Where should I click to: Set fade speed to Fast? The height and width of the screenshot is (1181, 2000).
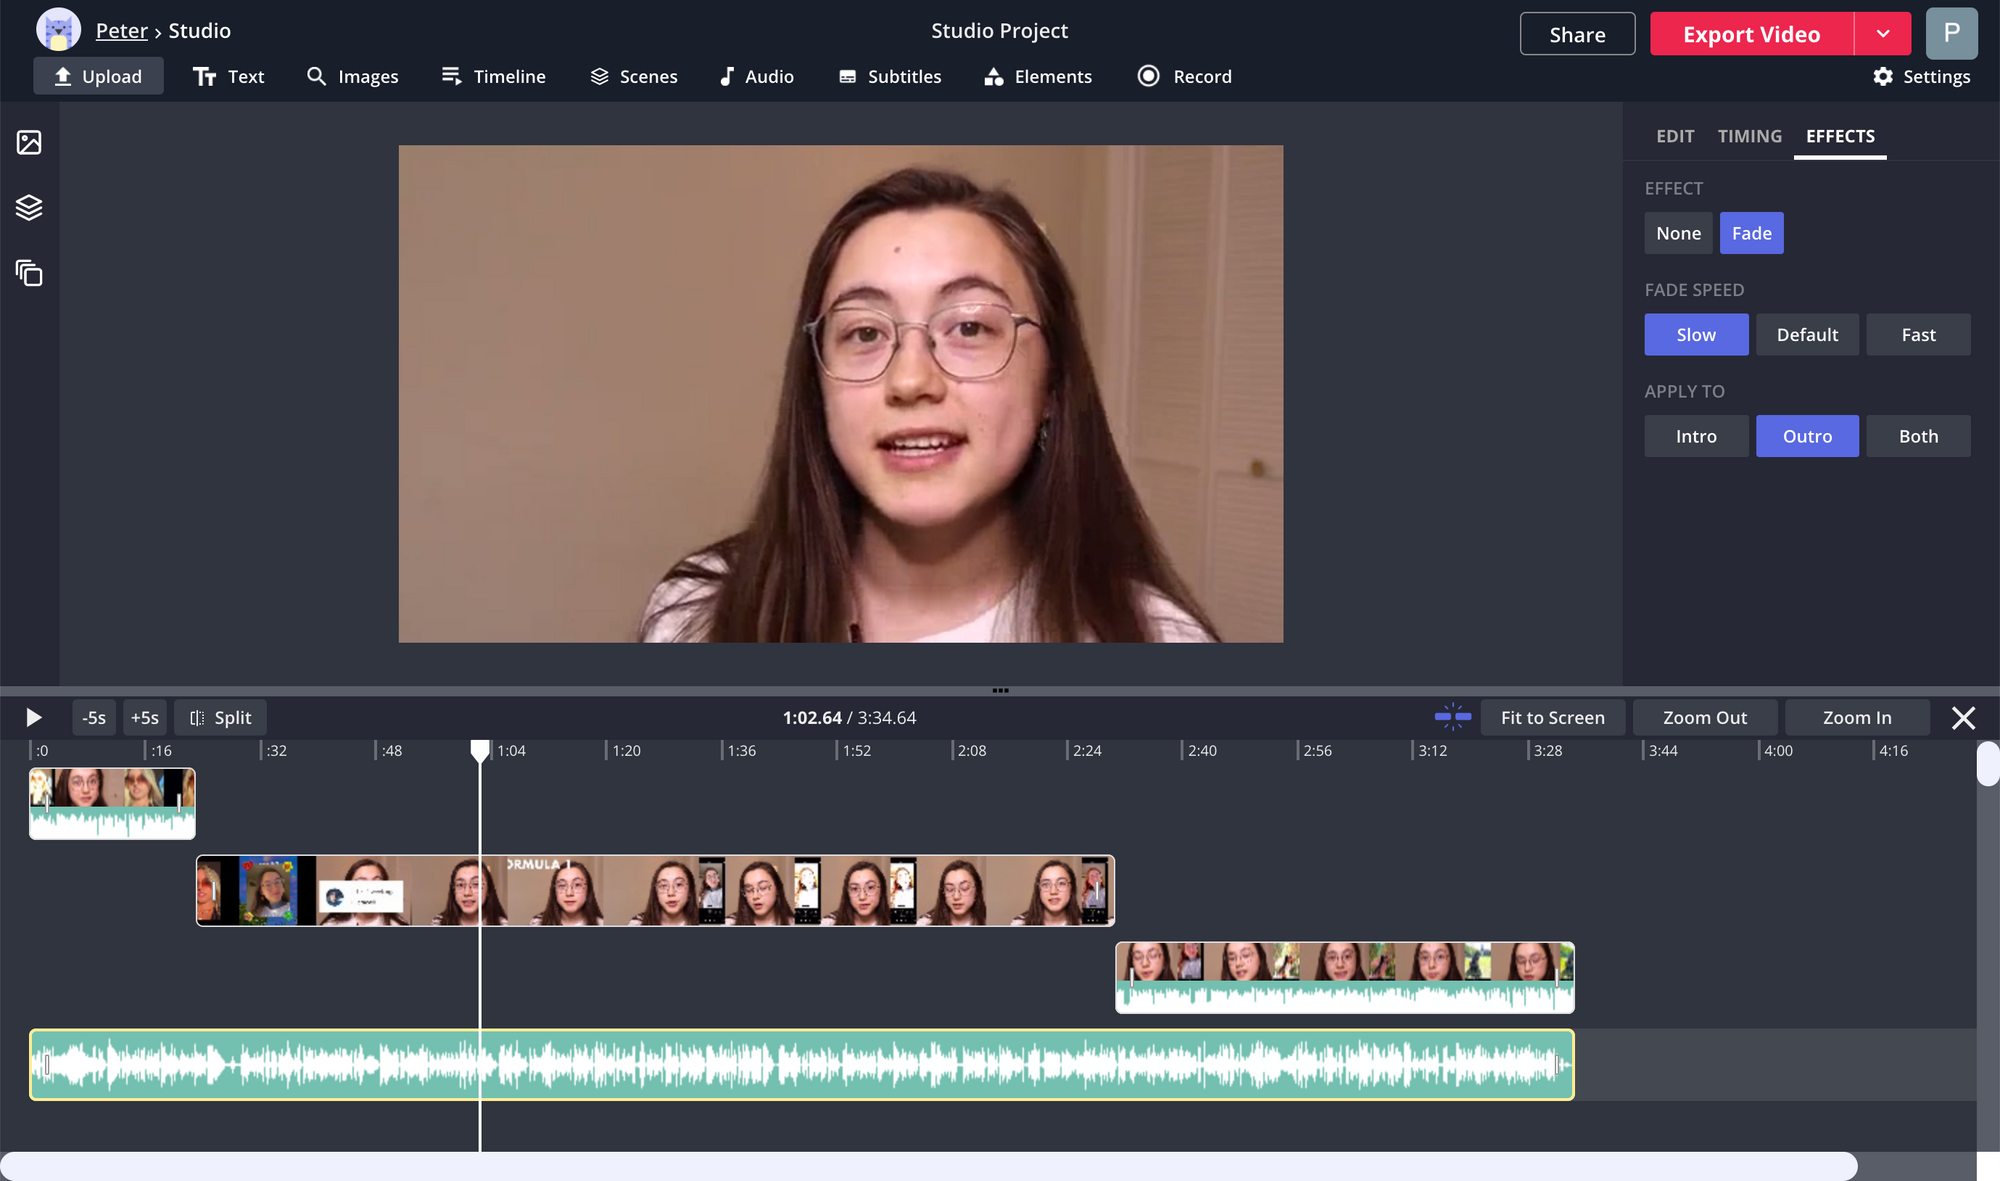pyautogui.click(x=1917, y=335)
